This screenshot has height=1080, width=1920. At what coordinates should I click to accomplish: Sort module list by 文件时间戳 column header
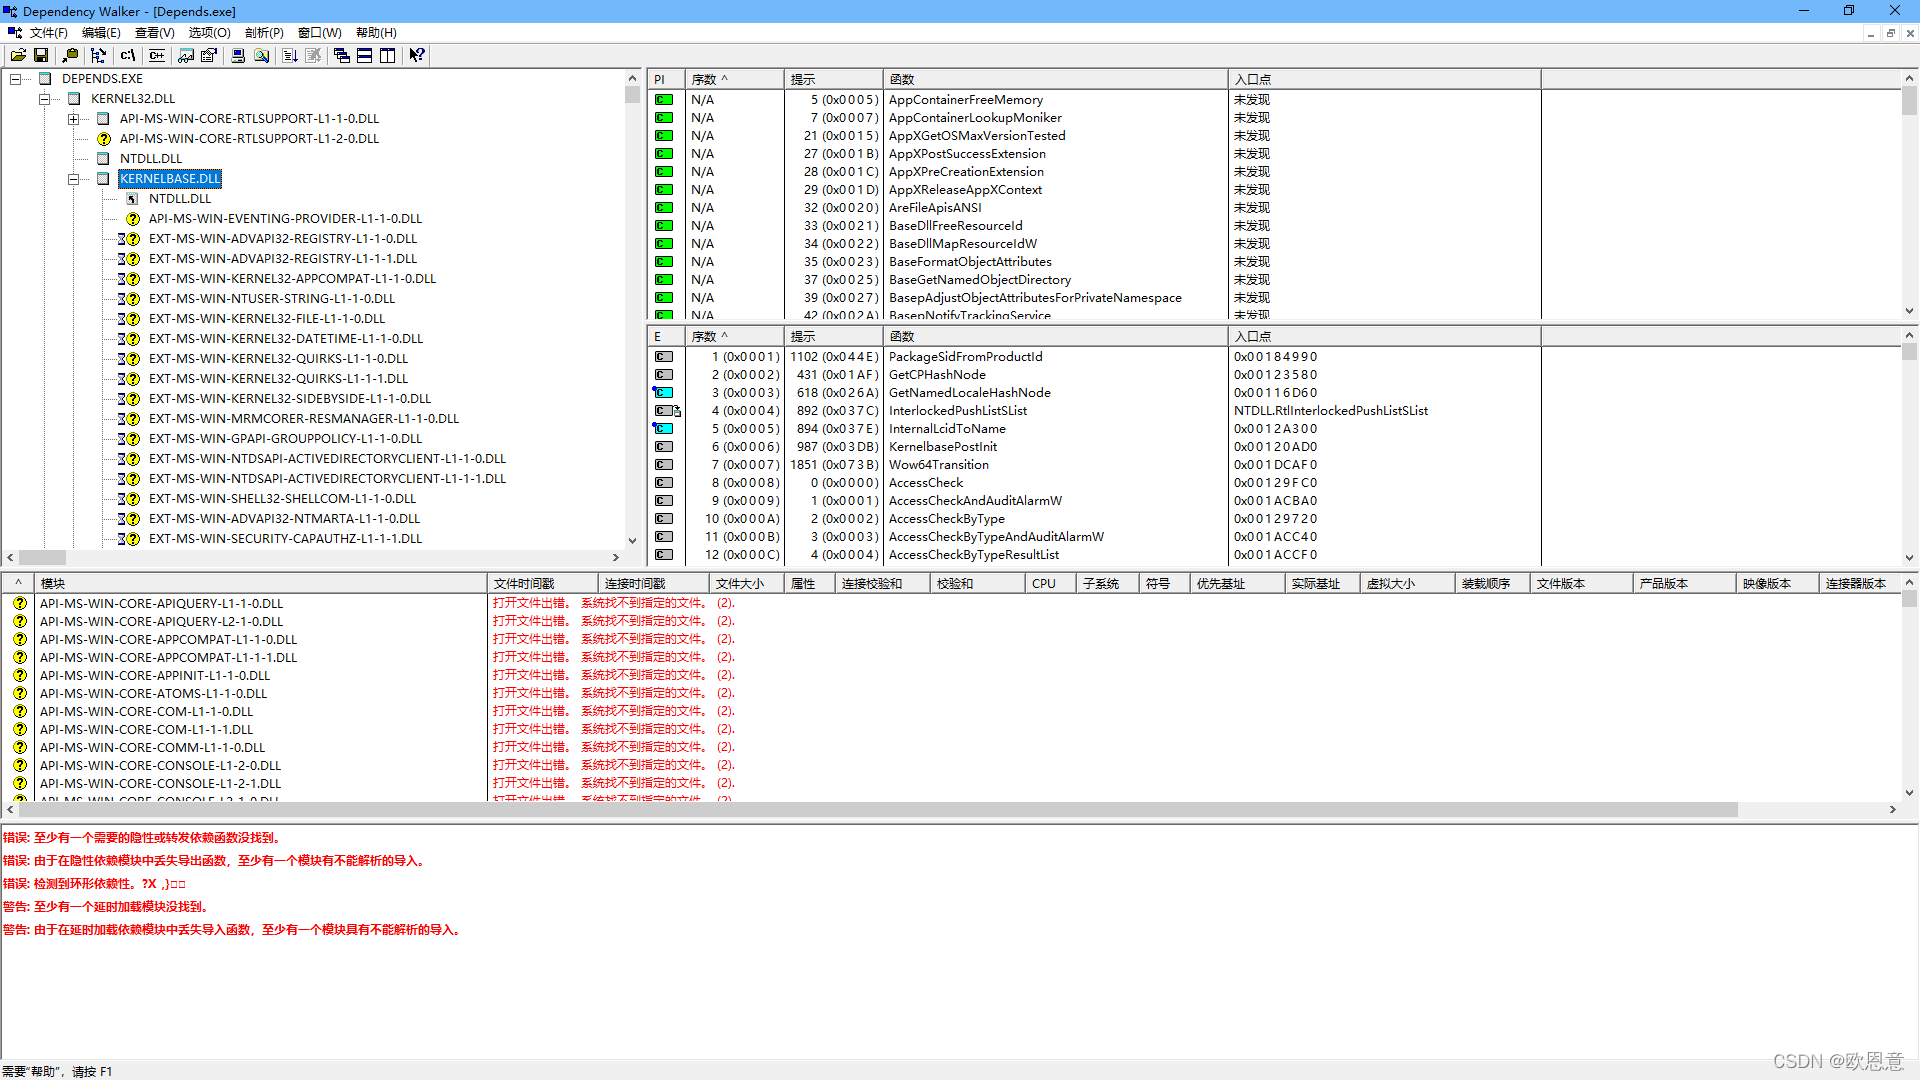(x=543, y=583)
